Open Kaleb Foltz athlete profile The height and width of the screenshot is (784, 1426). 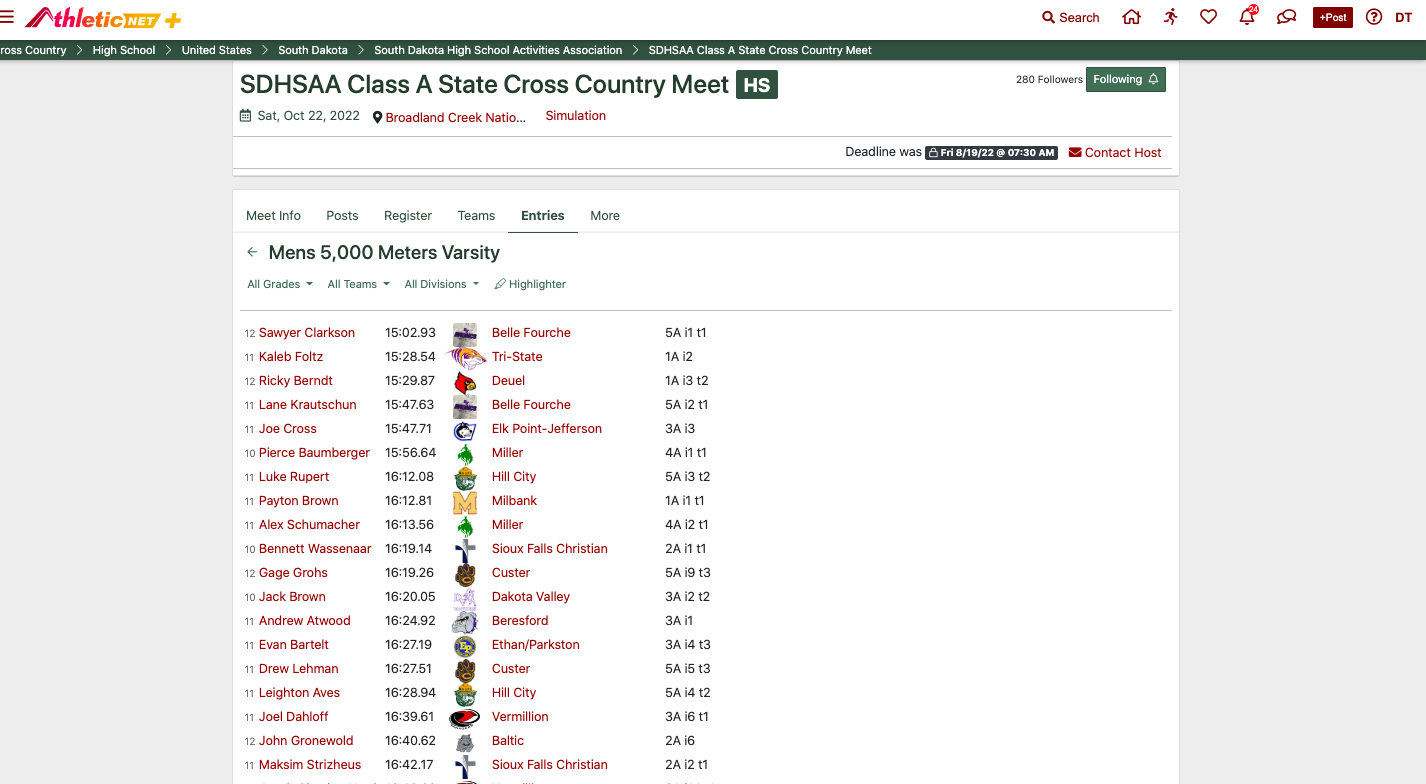point(291,357)
